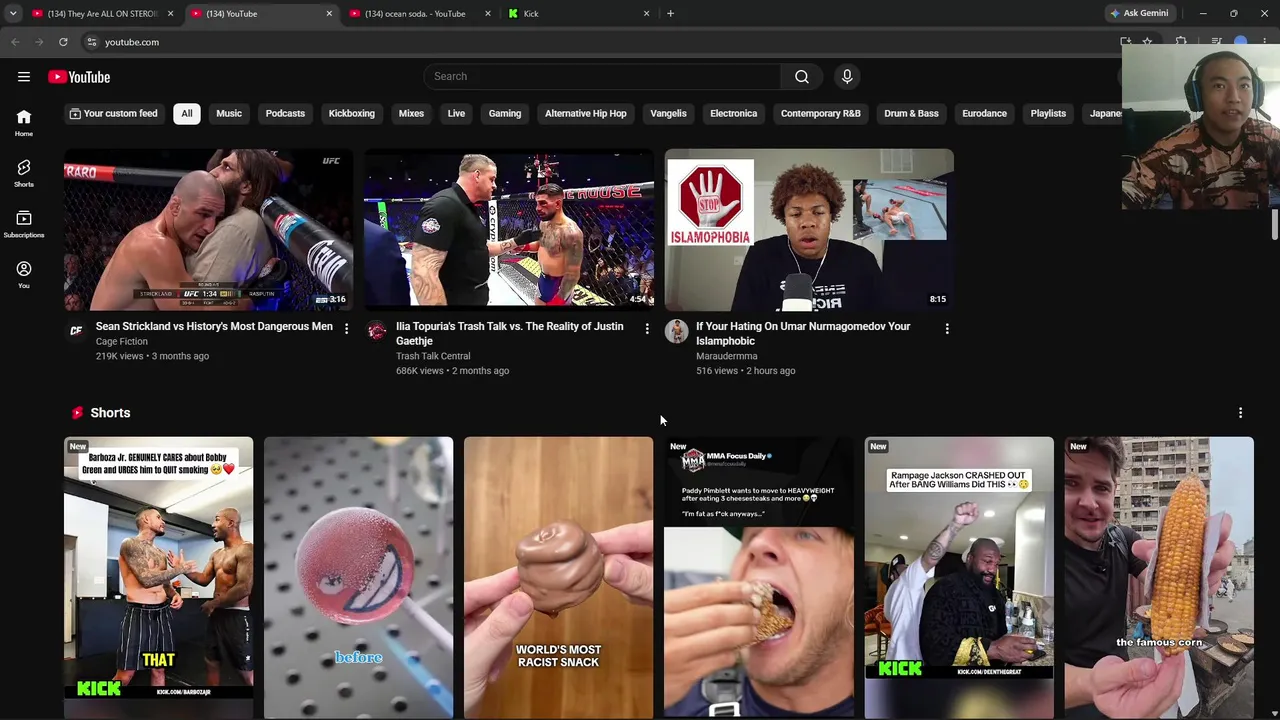Play the Ilia Topuria video thumbnail

pyautogui.click(x=509, y=230)
